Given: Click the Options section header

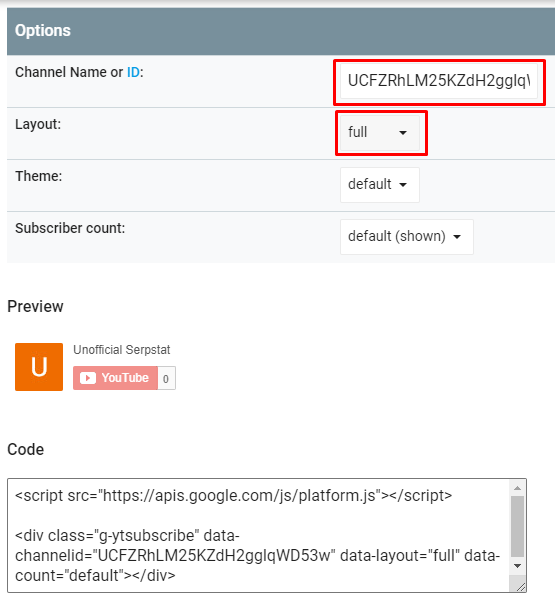Looking at the screenshot, I should (281, 31).
